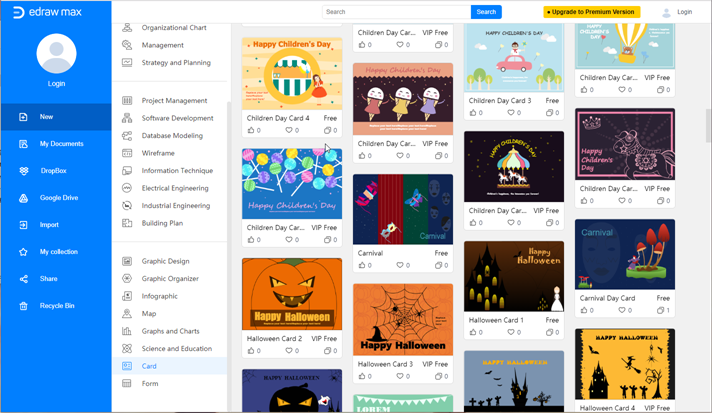Image resolution: width=712 pixels, height=413 pixels.
Task: Click copy icon on Carnival Day Card
Action: [x=660, y=310]
